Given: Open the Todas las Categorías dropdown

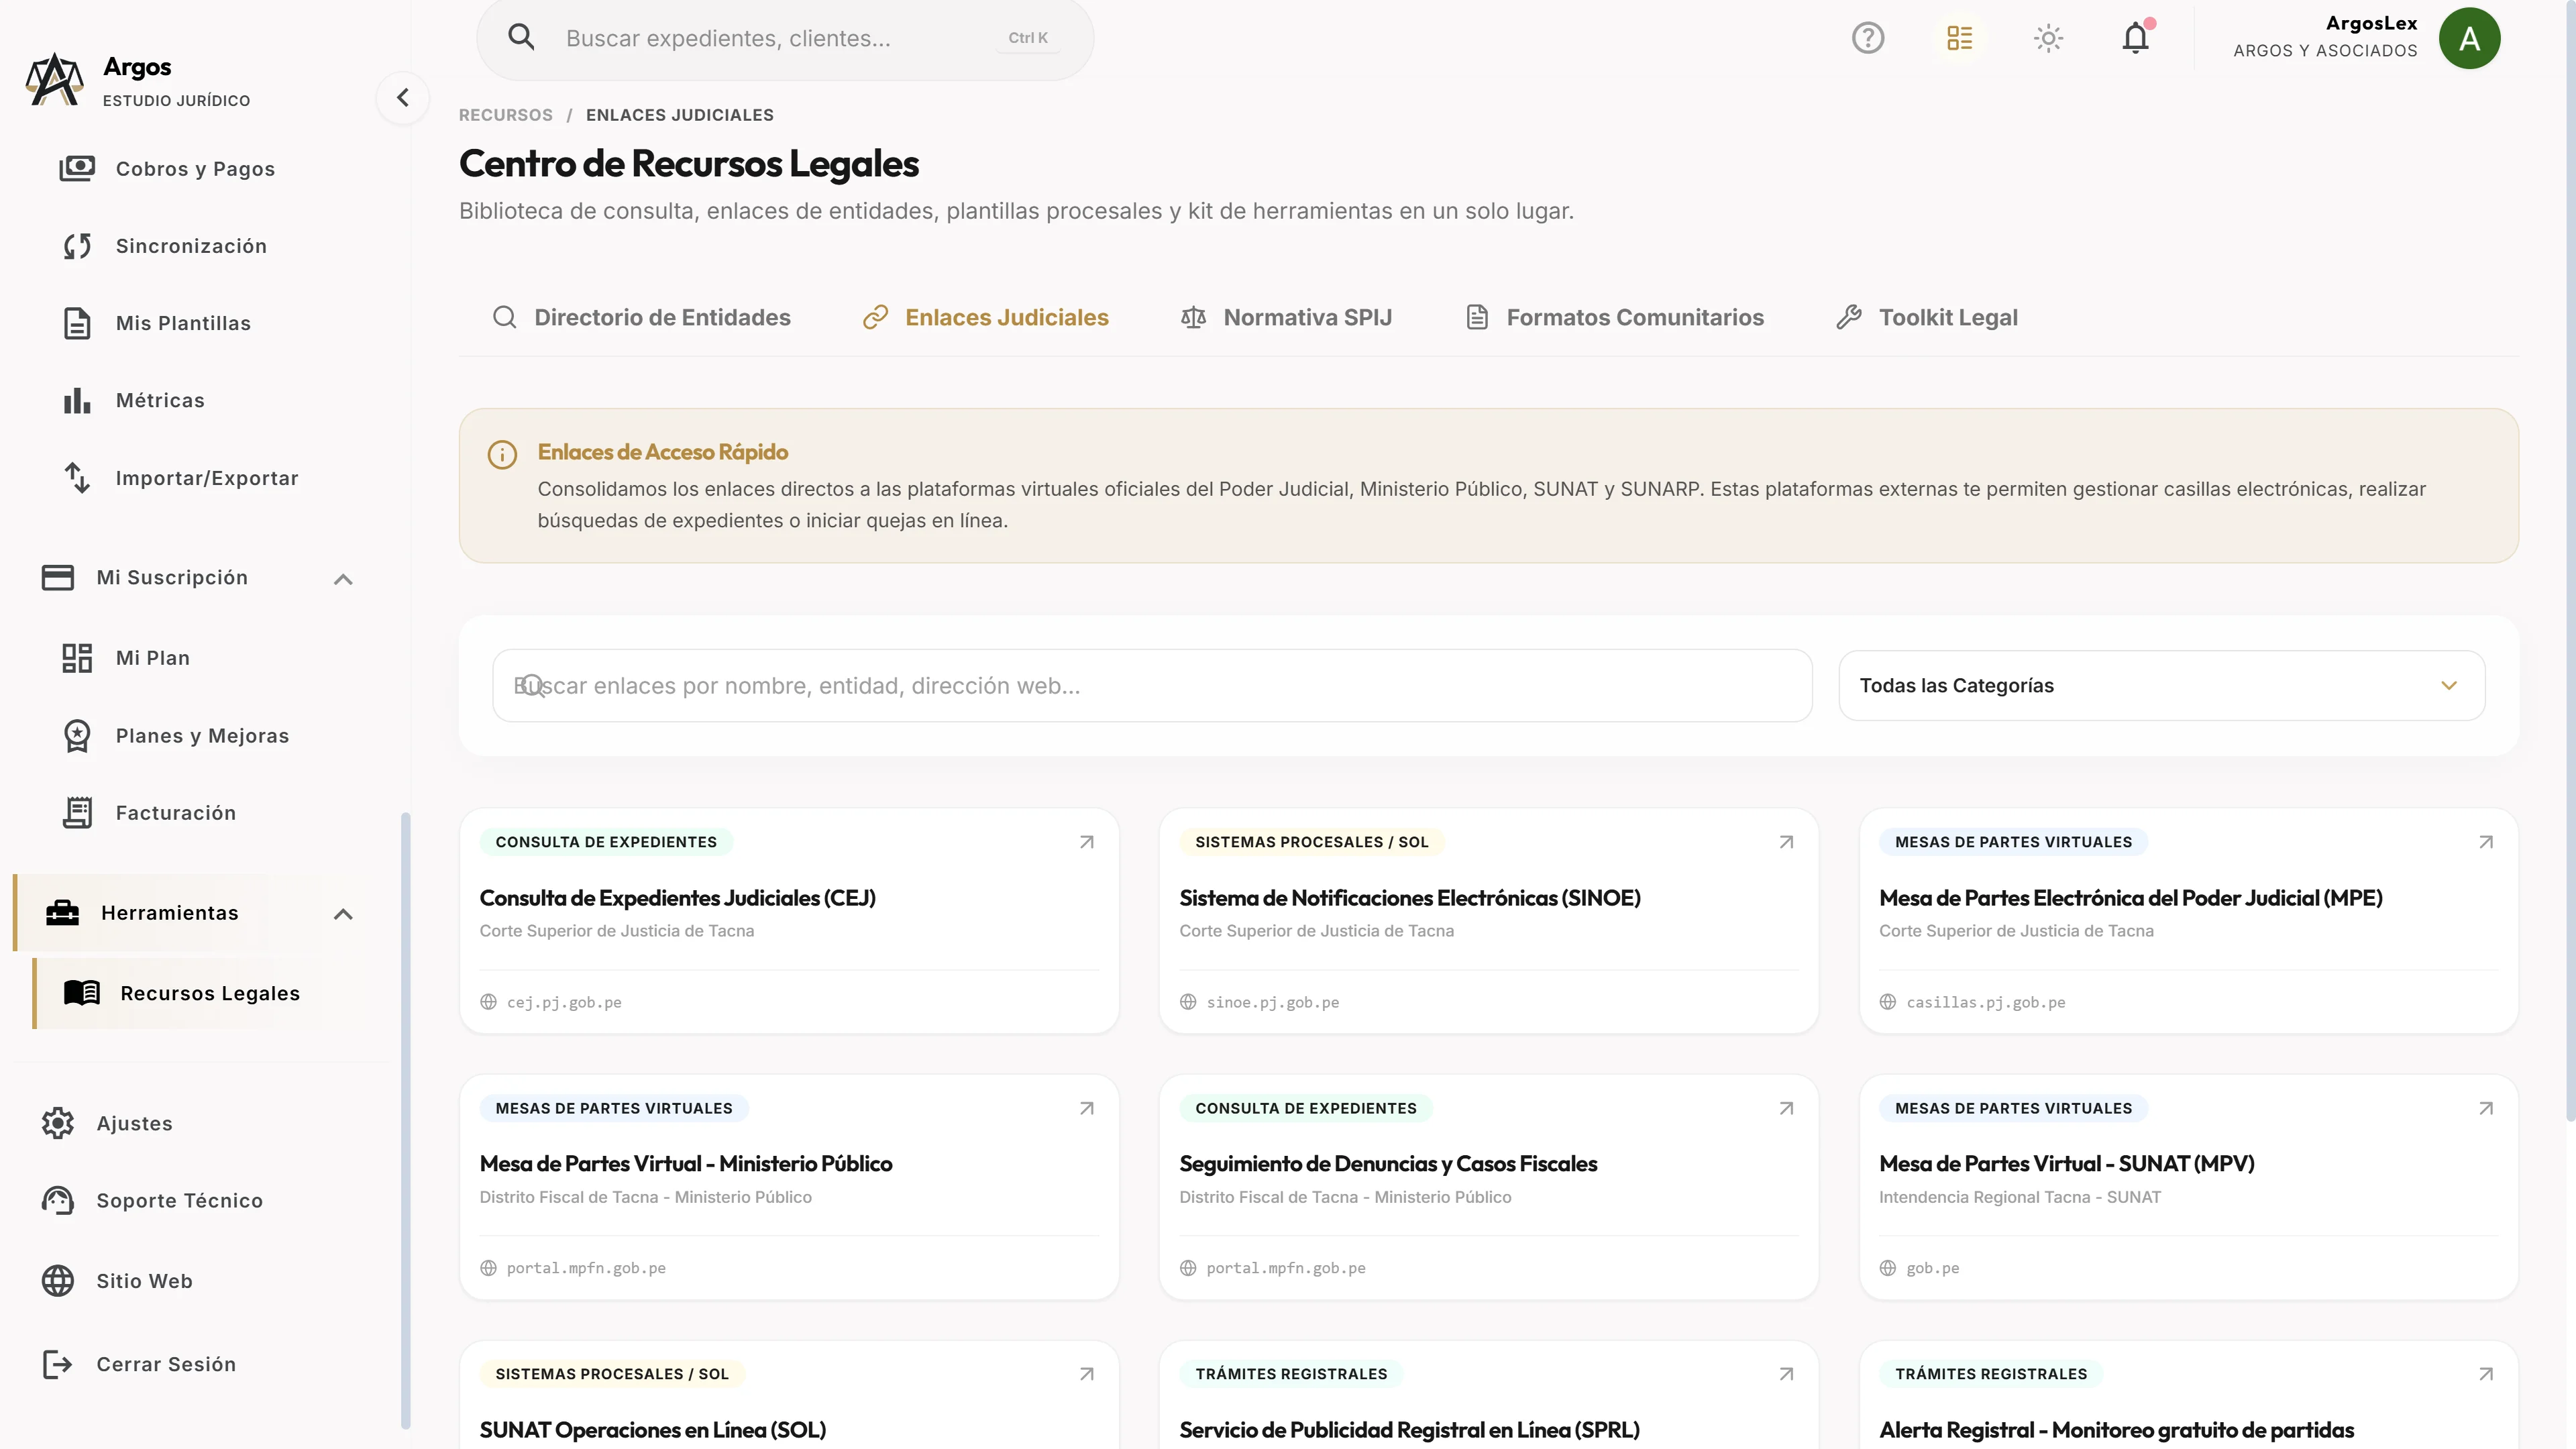Looking at the screenshot, I should pyautogui.click(x=2161, y=686).
